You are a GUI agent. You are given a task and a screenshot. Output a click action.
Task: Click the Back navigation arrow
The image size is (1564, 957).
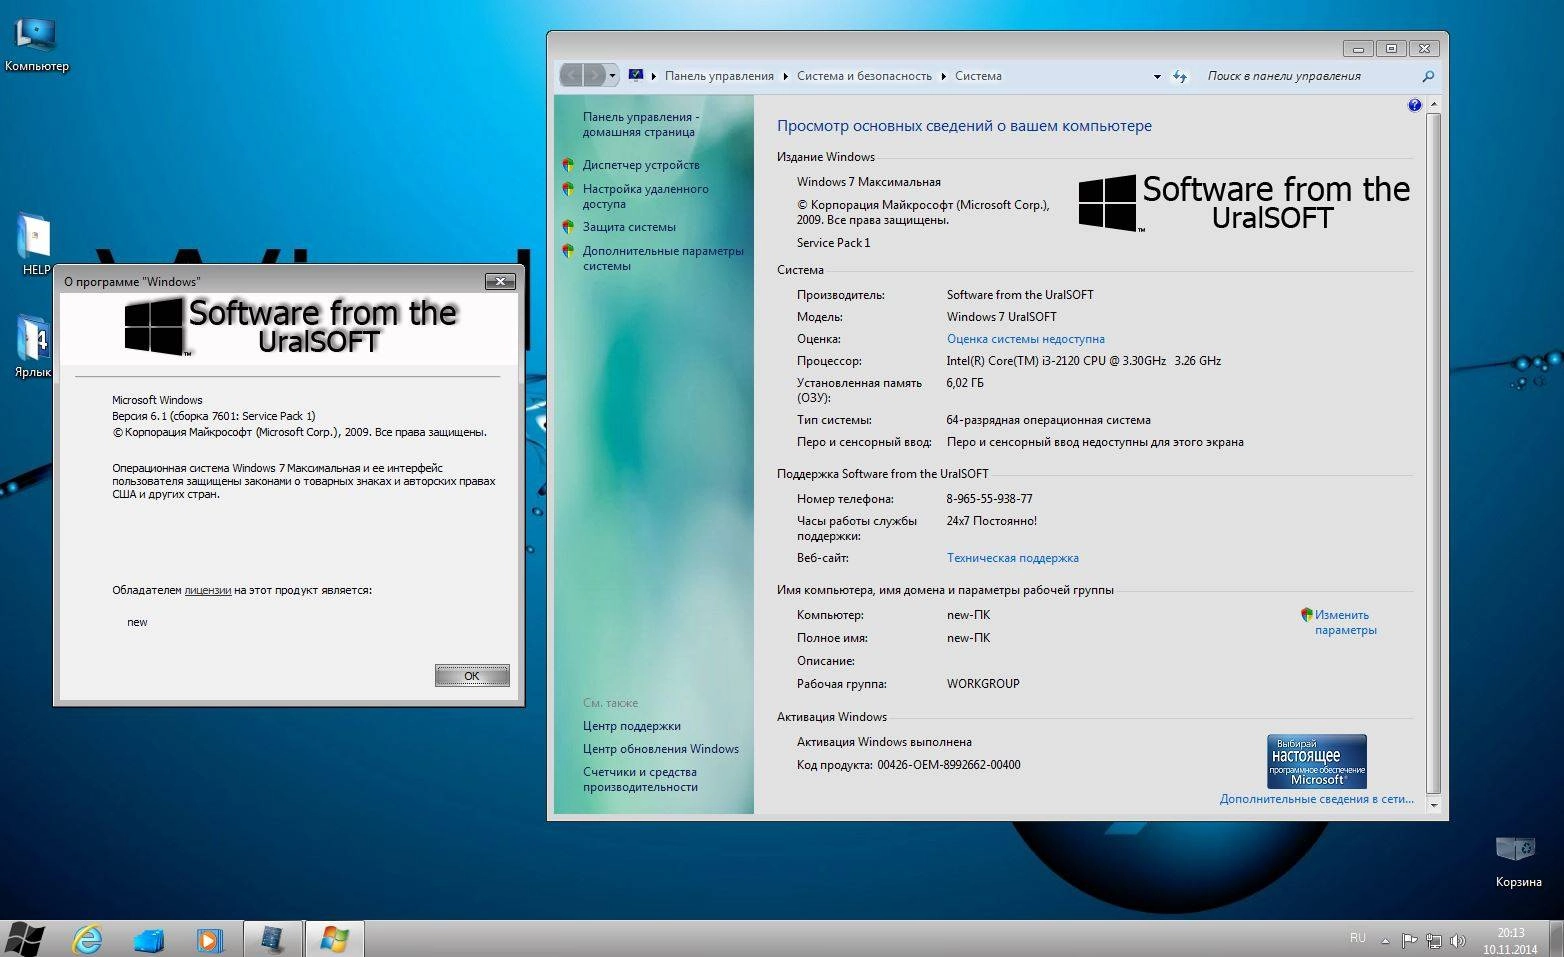[572, 75]
